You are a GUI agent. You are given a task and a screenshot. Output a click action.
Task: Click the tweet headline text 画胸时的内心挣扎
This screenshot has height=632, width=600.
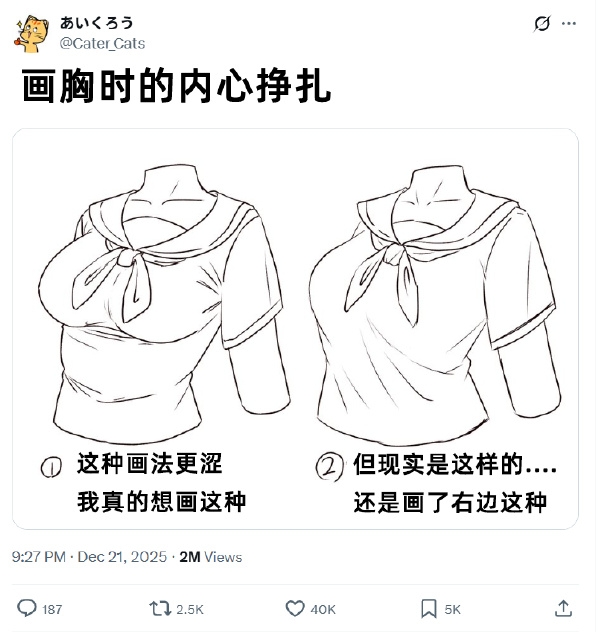pos(176,86)
